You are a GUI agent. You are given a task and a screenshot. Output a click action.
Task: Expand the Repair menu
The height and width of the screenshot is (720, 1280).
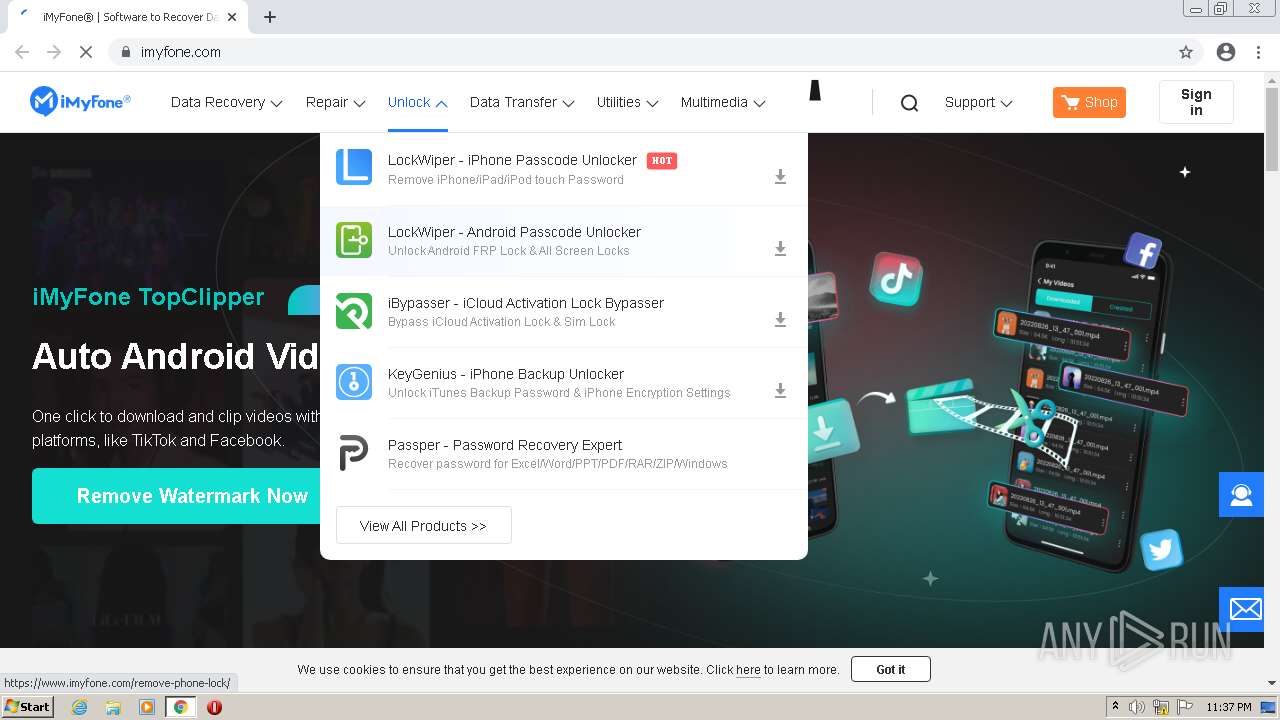pyautogui.click(x=335, y=102)
